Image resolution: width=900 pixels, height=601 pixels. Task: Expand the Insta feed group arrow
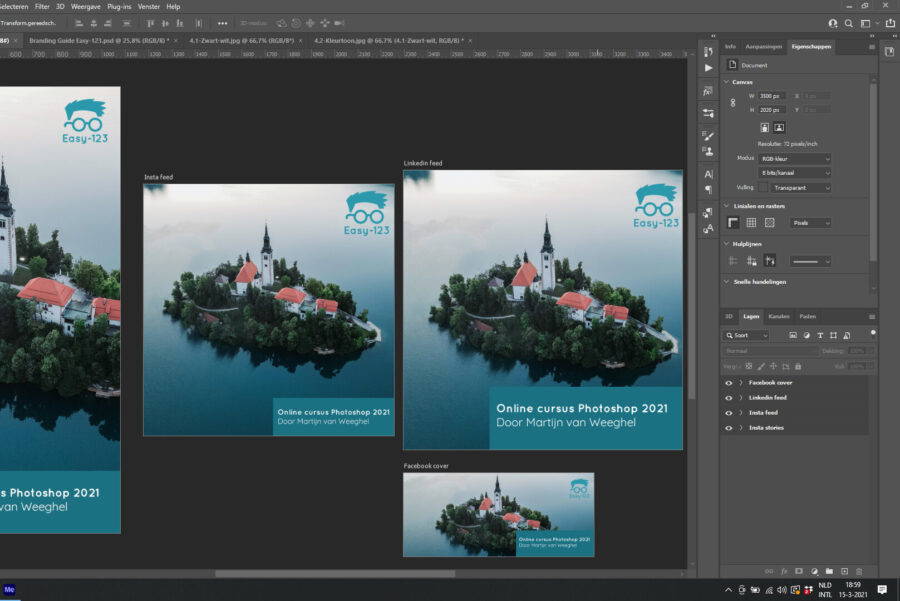pyautogui.click(x=741, y=413)
